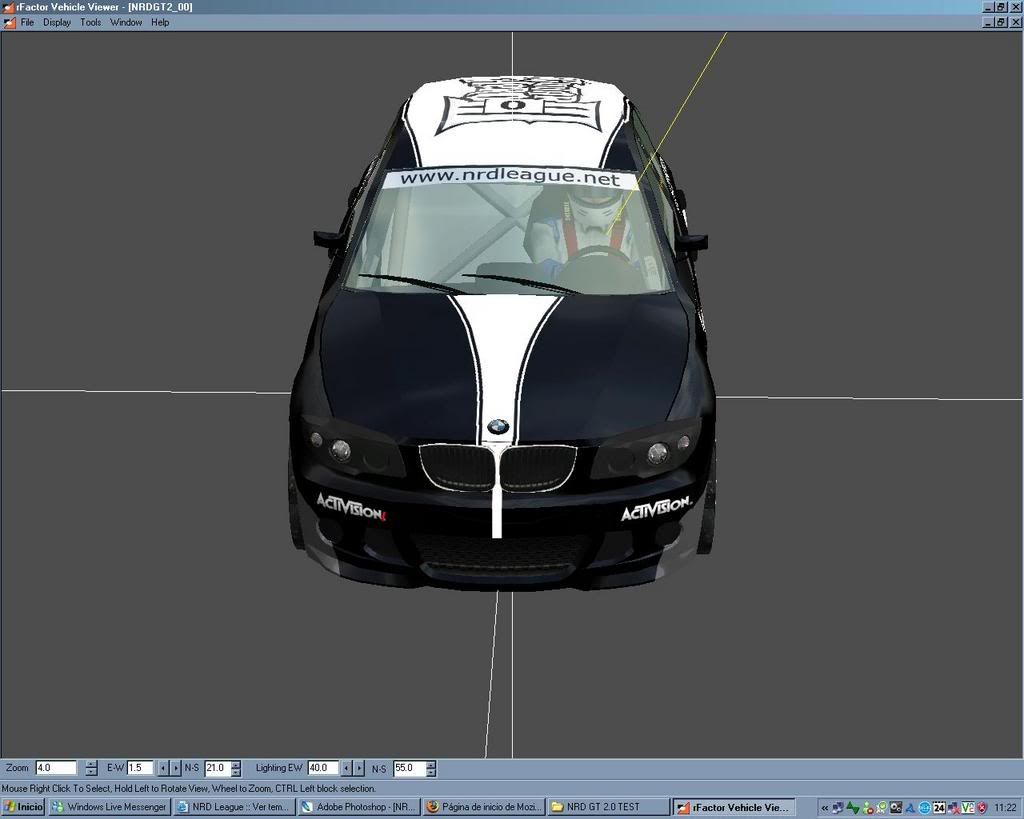Click the calendar 24 tray icon
This screenshot has height=819, width=1024.
[x=939, y=807]
